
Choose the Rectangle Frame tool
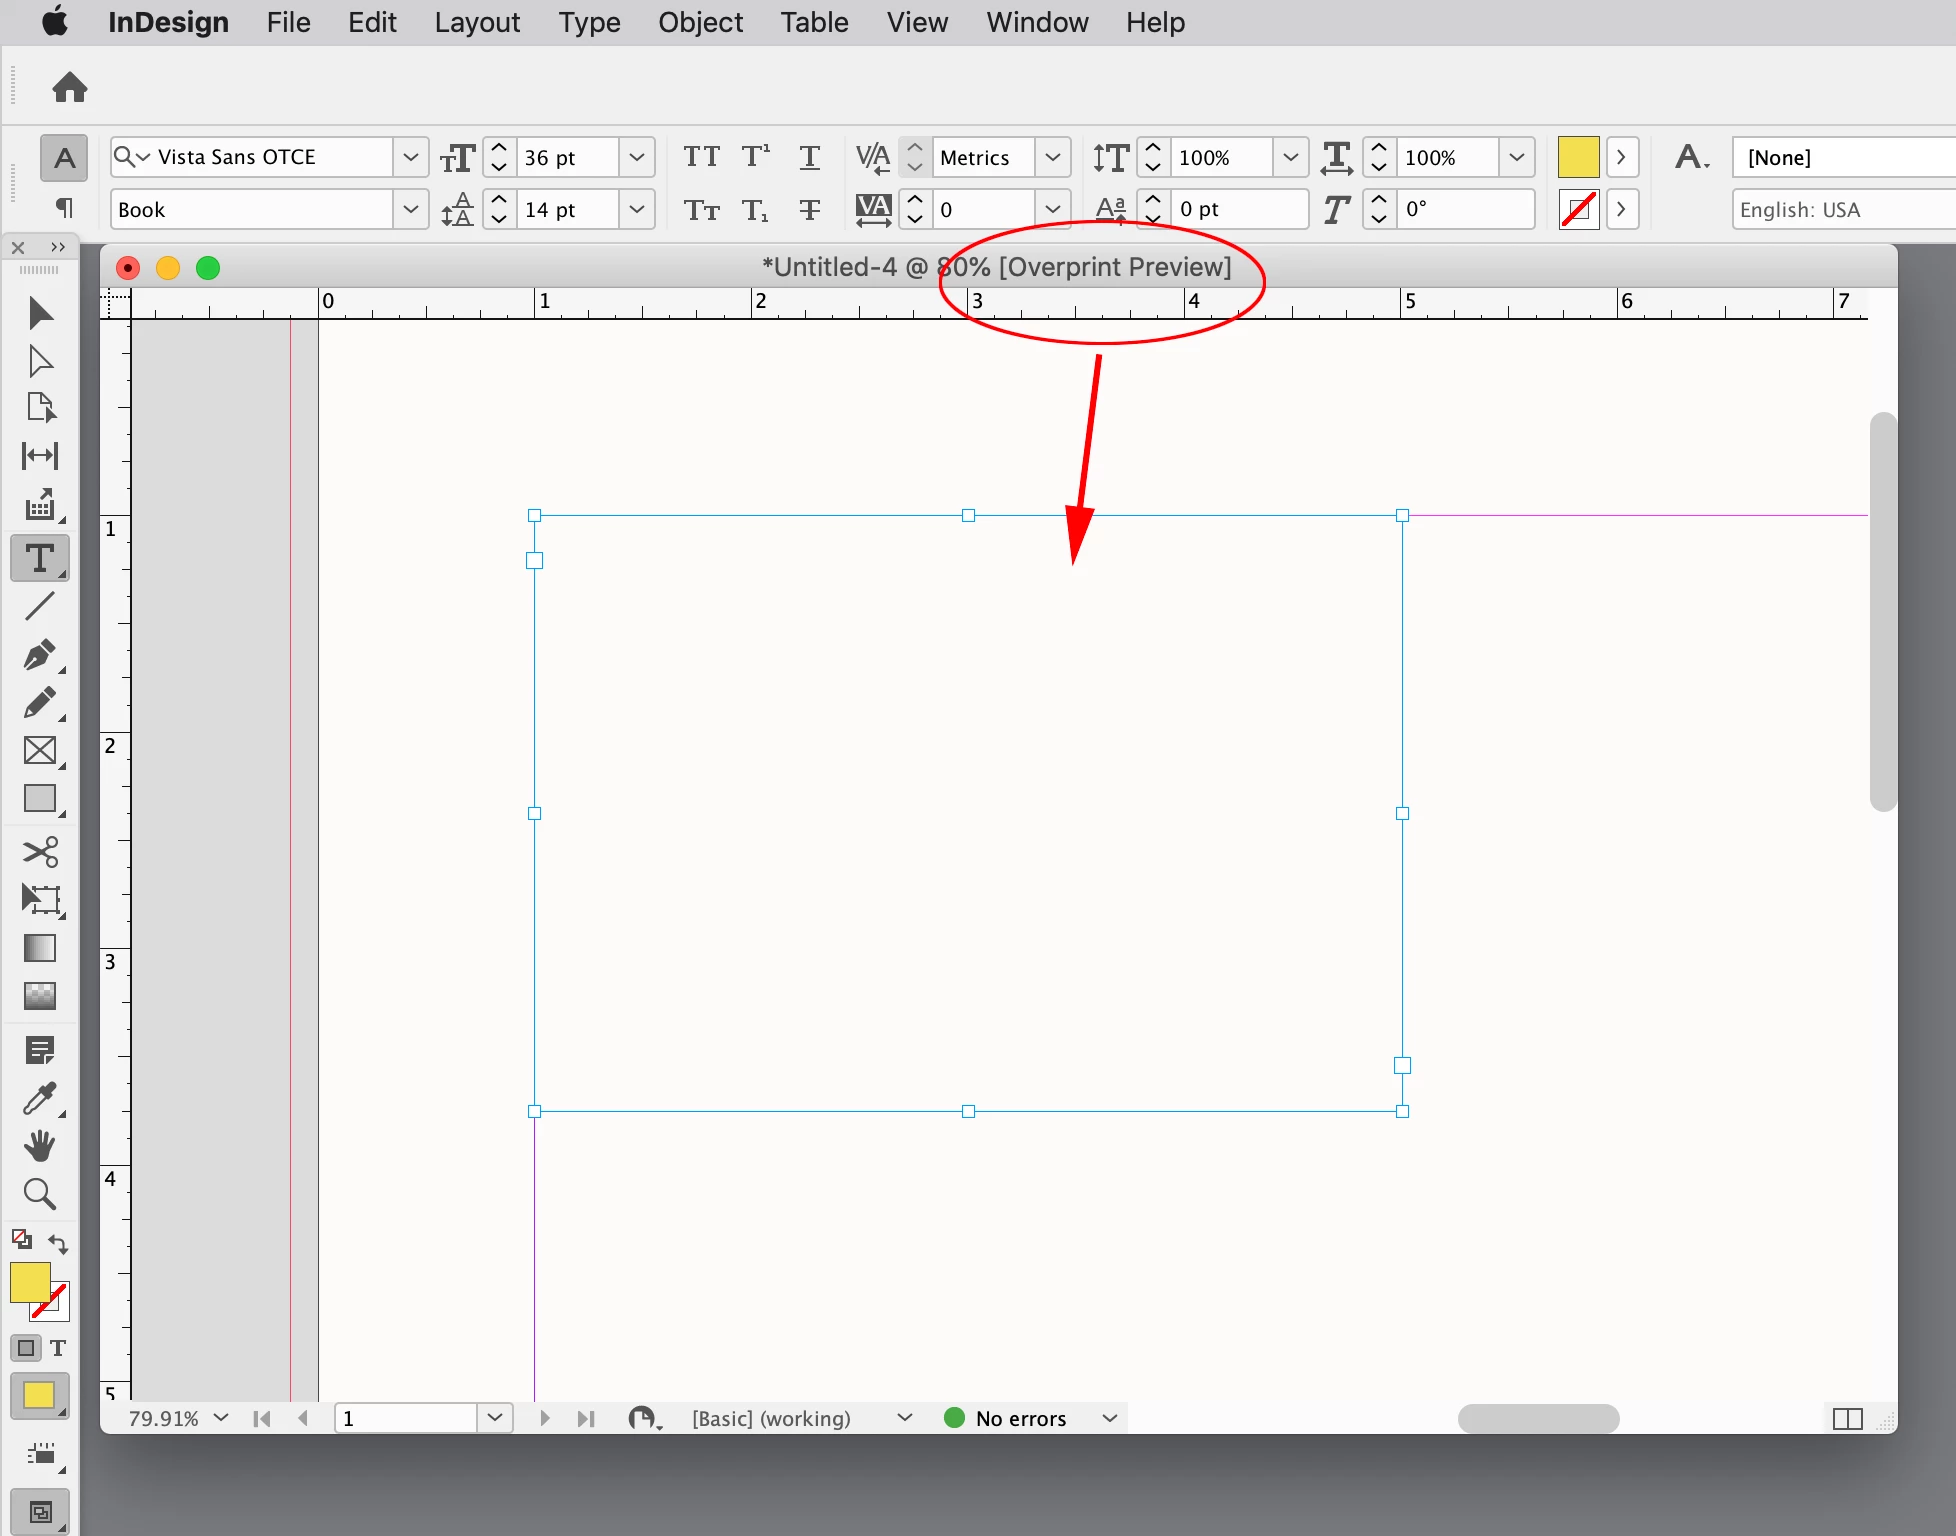(x=39, y=751)
